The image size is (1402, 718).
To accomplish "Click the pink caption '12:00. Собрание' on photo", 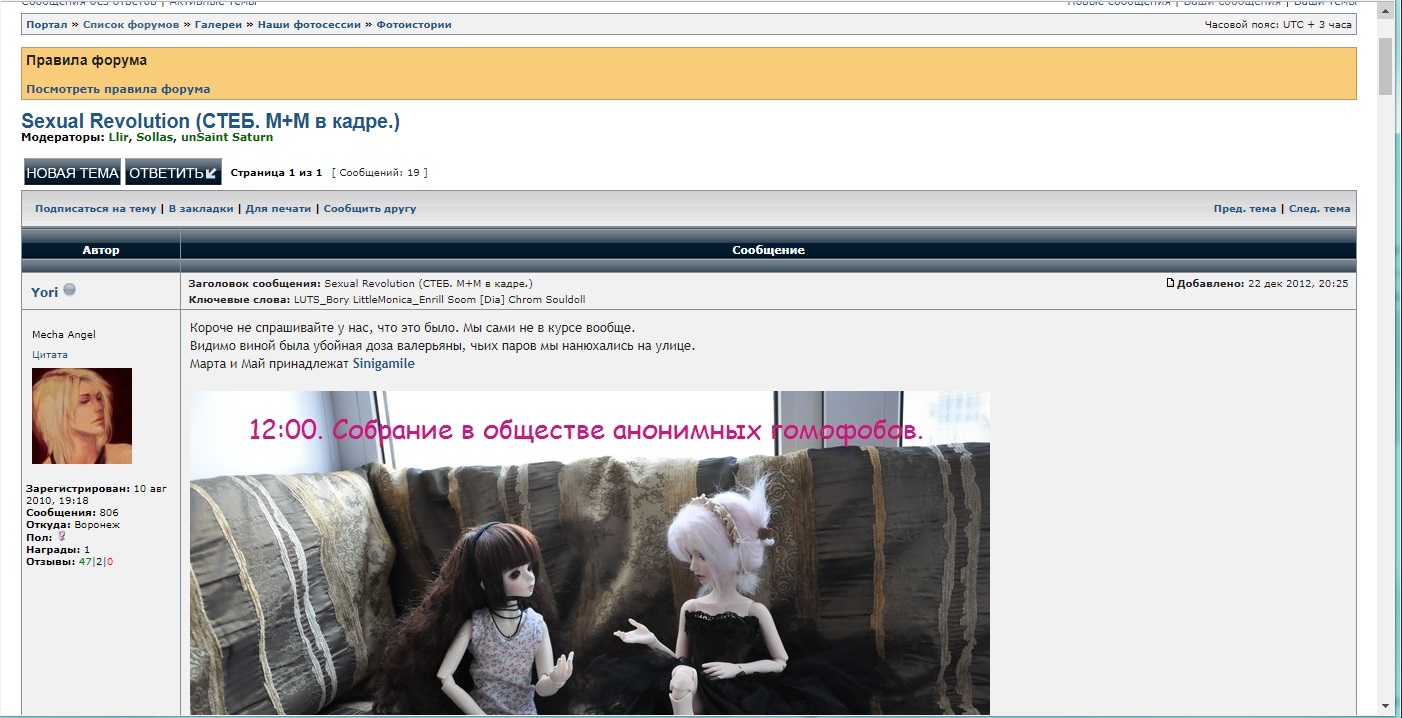I will 587,430.
